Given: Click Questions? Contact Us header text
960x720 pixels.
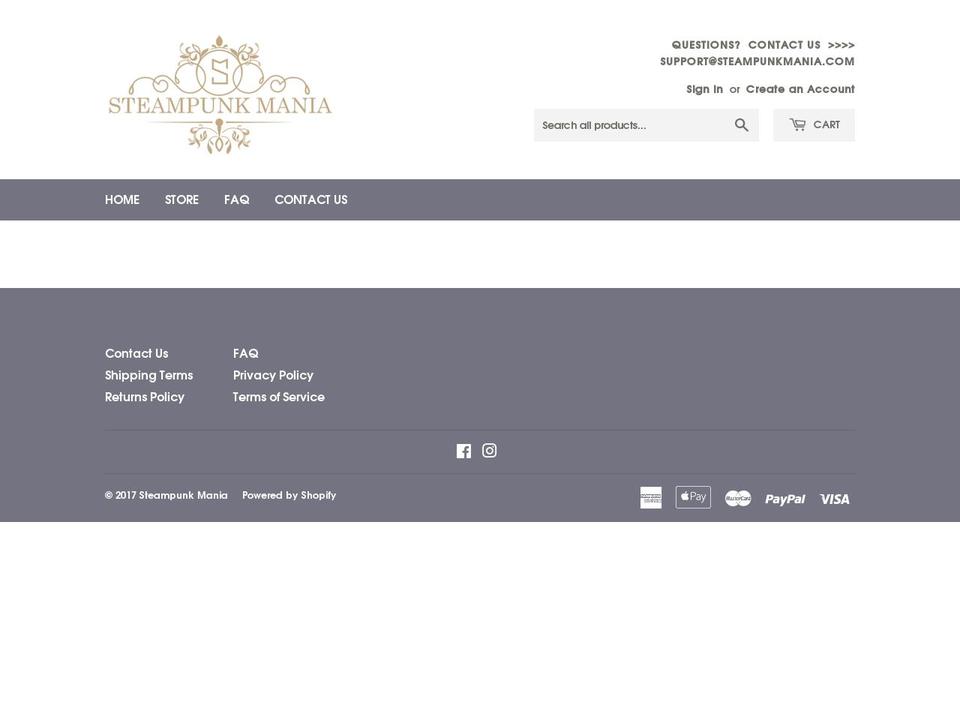Looking at the screenshot, I should click(763, 45).
